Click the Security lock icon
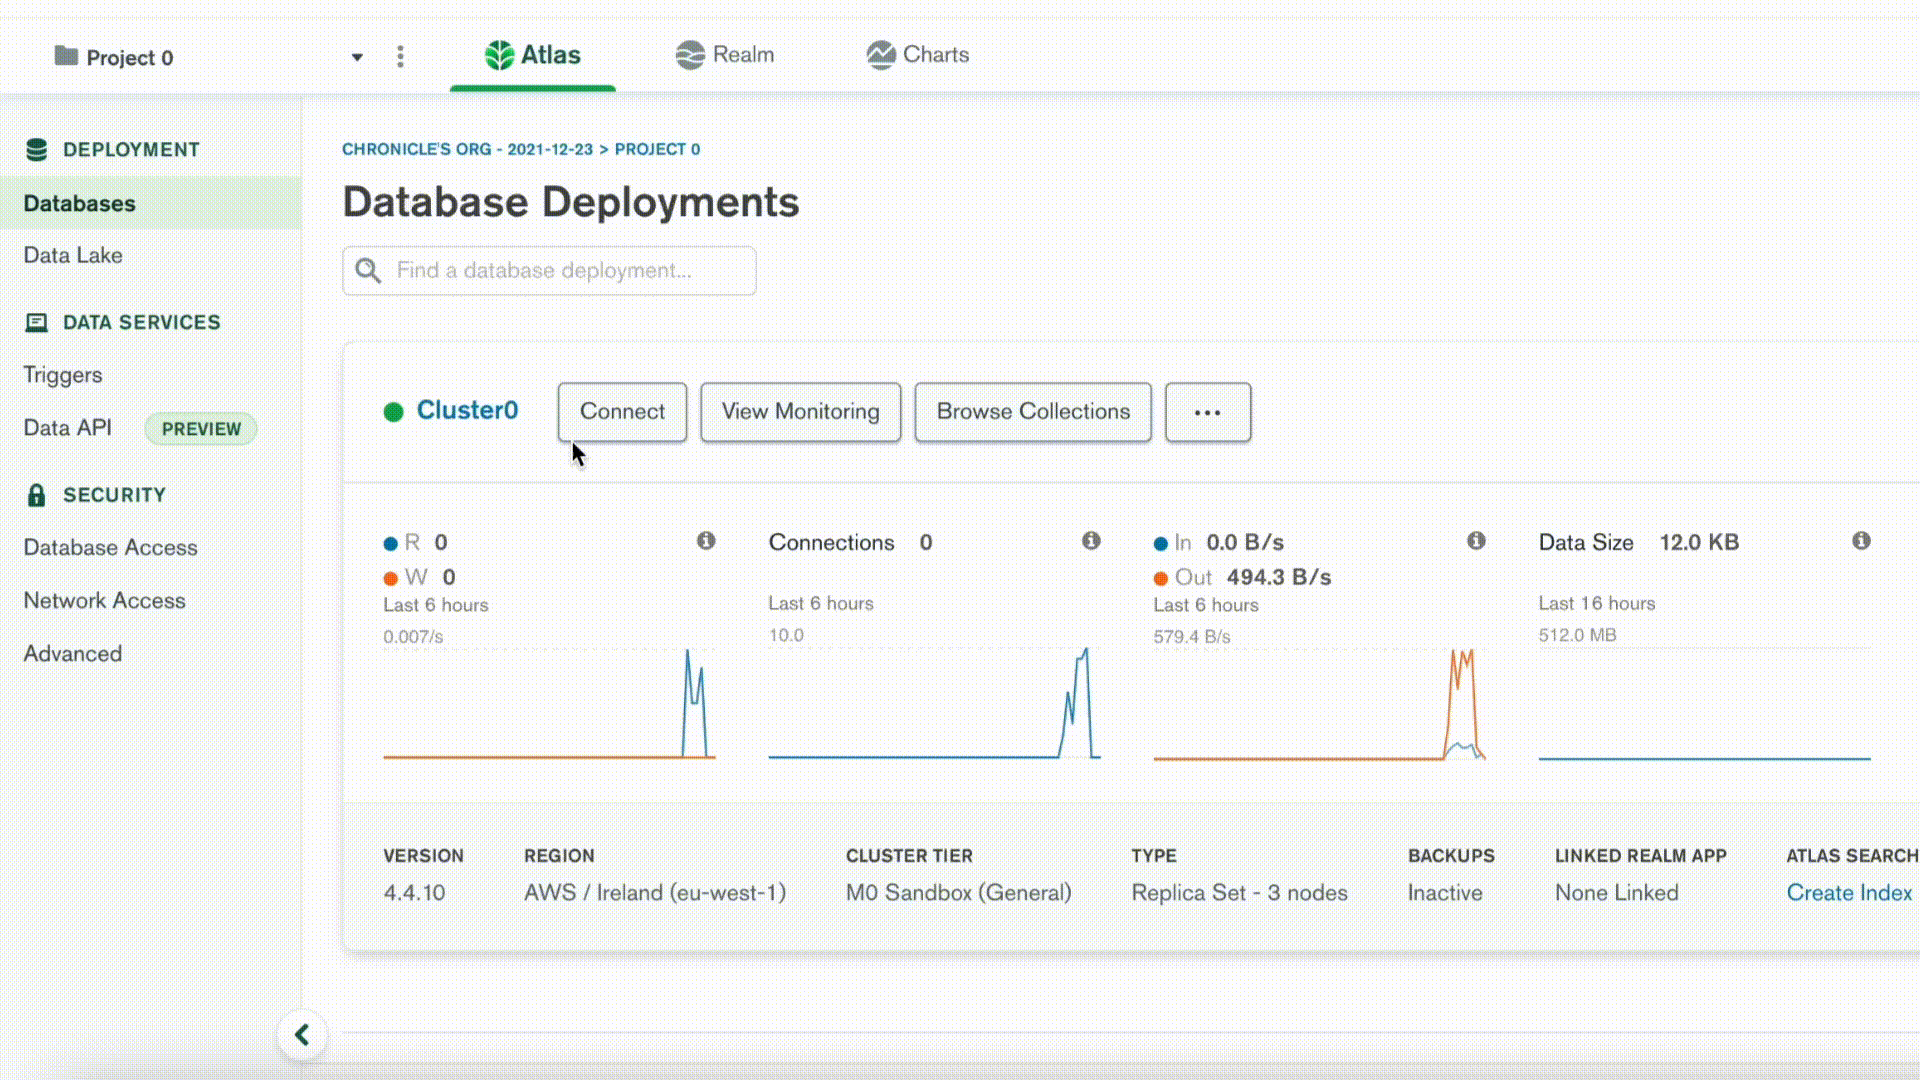1920x1080 pixels. [37, 495]
